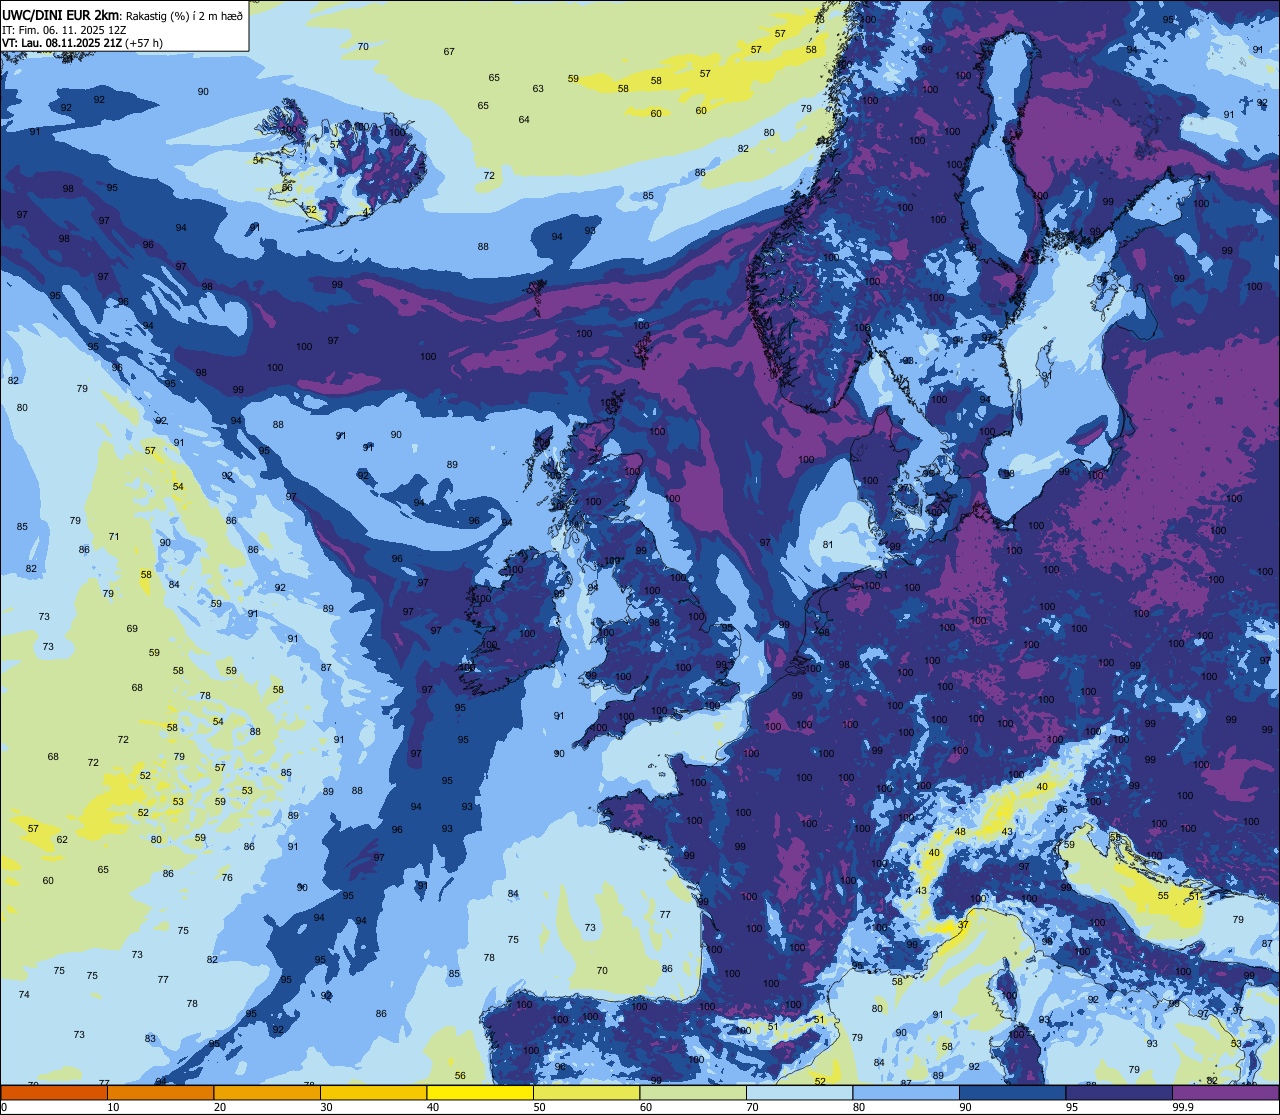Viewport: 1280px width, 1115px height.
Task: Click the map value 48 in the Alps
Action: 960,832
